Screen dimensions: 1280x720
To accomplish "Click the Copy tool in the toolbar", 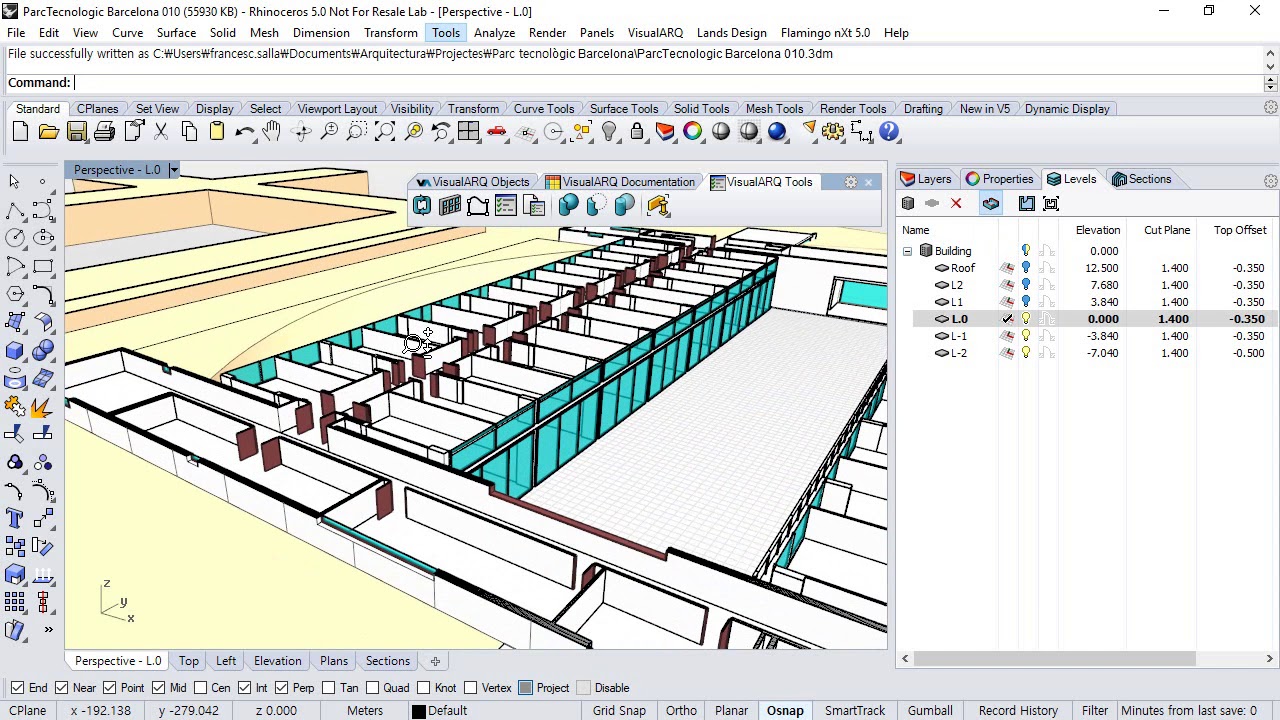I will (x=189, y=131).
